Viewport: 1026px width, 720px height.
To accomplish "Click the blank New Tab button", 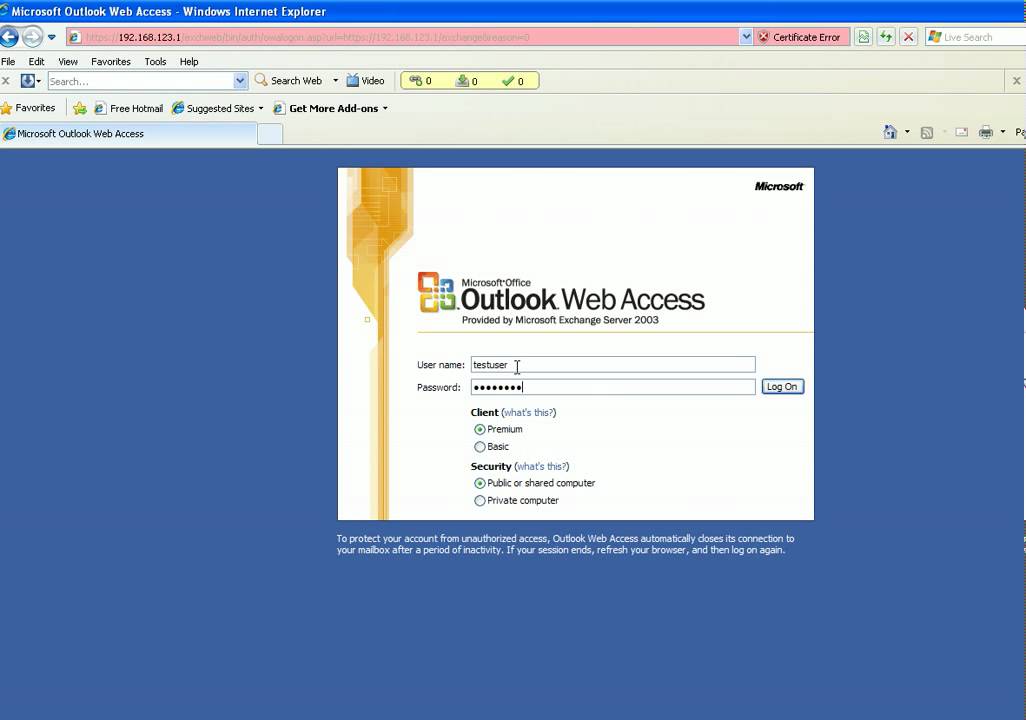I will pyautogui.click(x=270, y=134).
